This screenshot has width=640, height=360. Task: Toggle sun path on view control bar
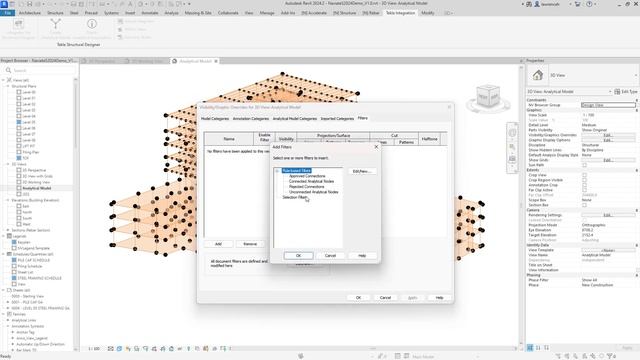pos(128,349)
